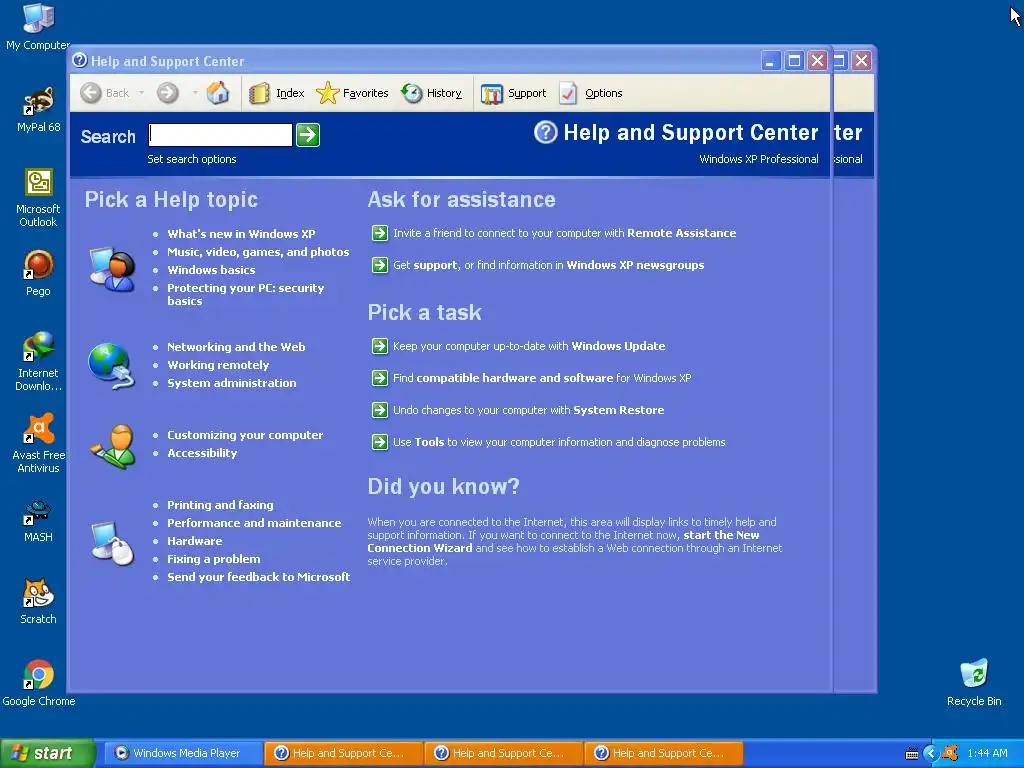The height and width of the screenshot is (768, 1024).
Task: Go back using the Back arrow button
Action: pos(104,93)
